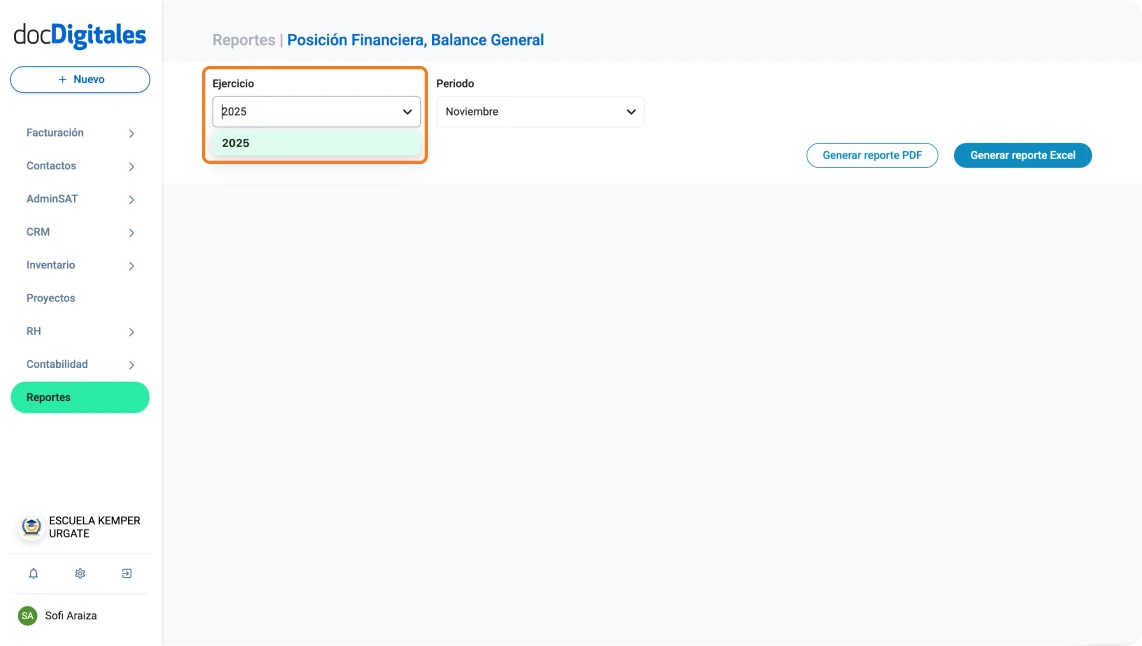Open notifications via the bell icon
The width and height of the screenshot is (1142, 646).
point(33,573)
